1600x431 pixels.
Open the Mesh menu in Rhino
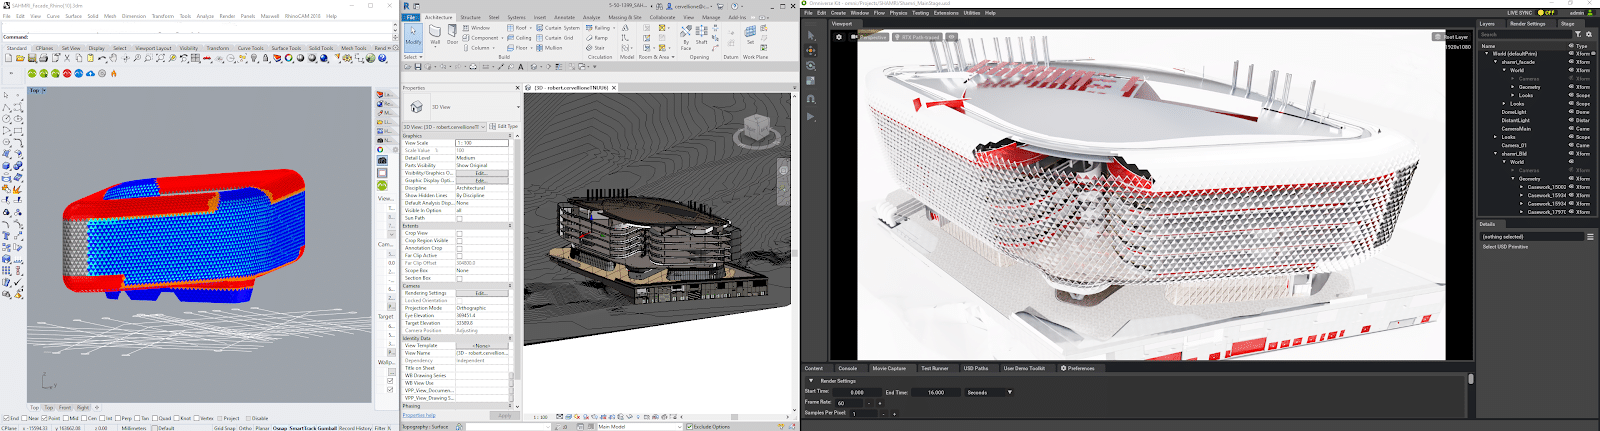point(110,16)
